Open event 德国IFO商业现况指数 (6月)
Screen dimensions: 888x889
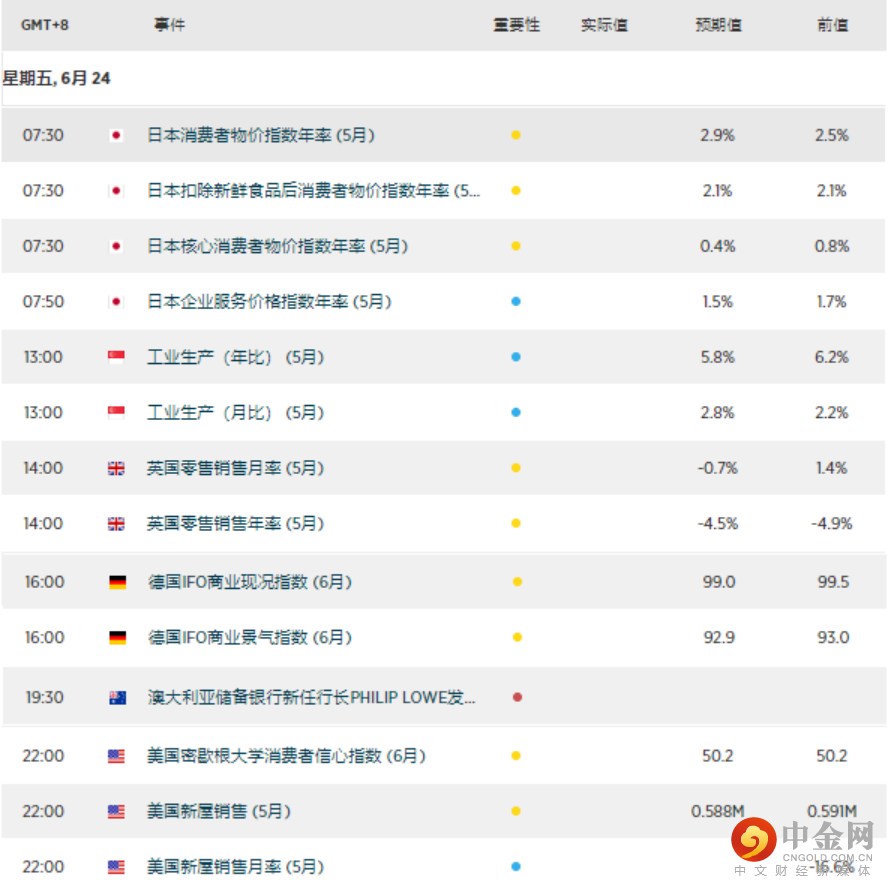(250, 582)
